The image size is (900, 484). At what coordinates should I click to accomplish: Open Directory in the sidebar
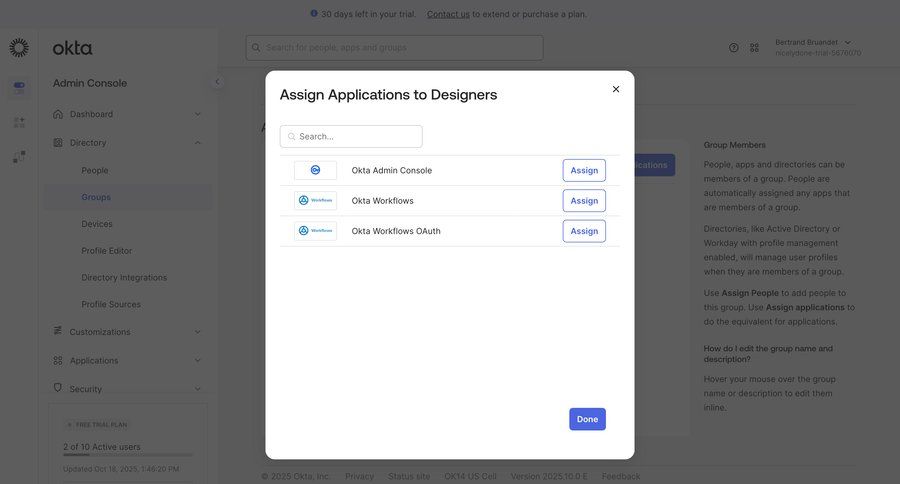(88, 142)
